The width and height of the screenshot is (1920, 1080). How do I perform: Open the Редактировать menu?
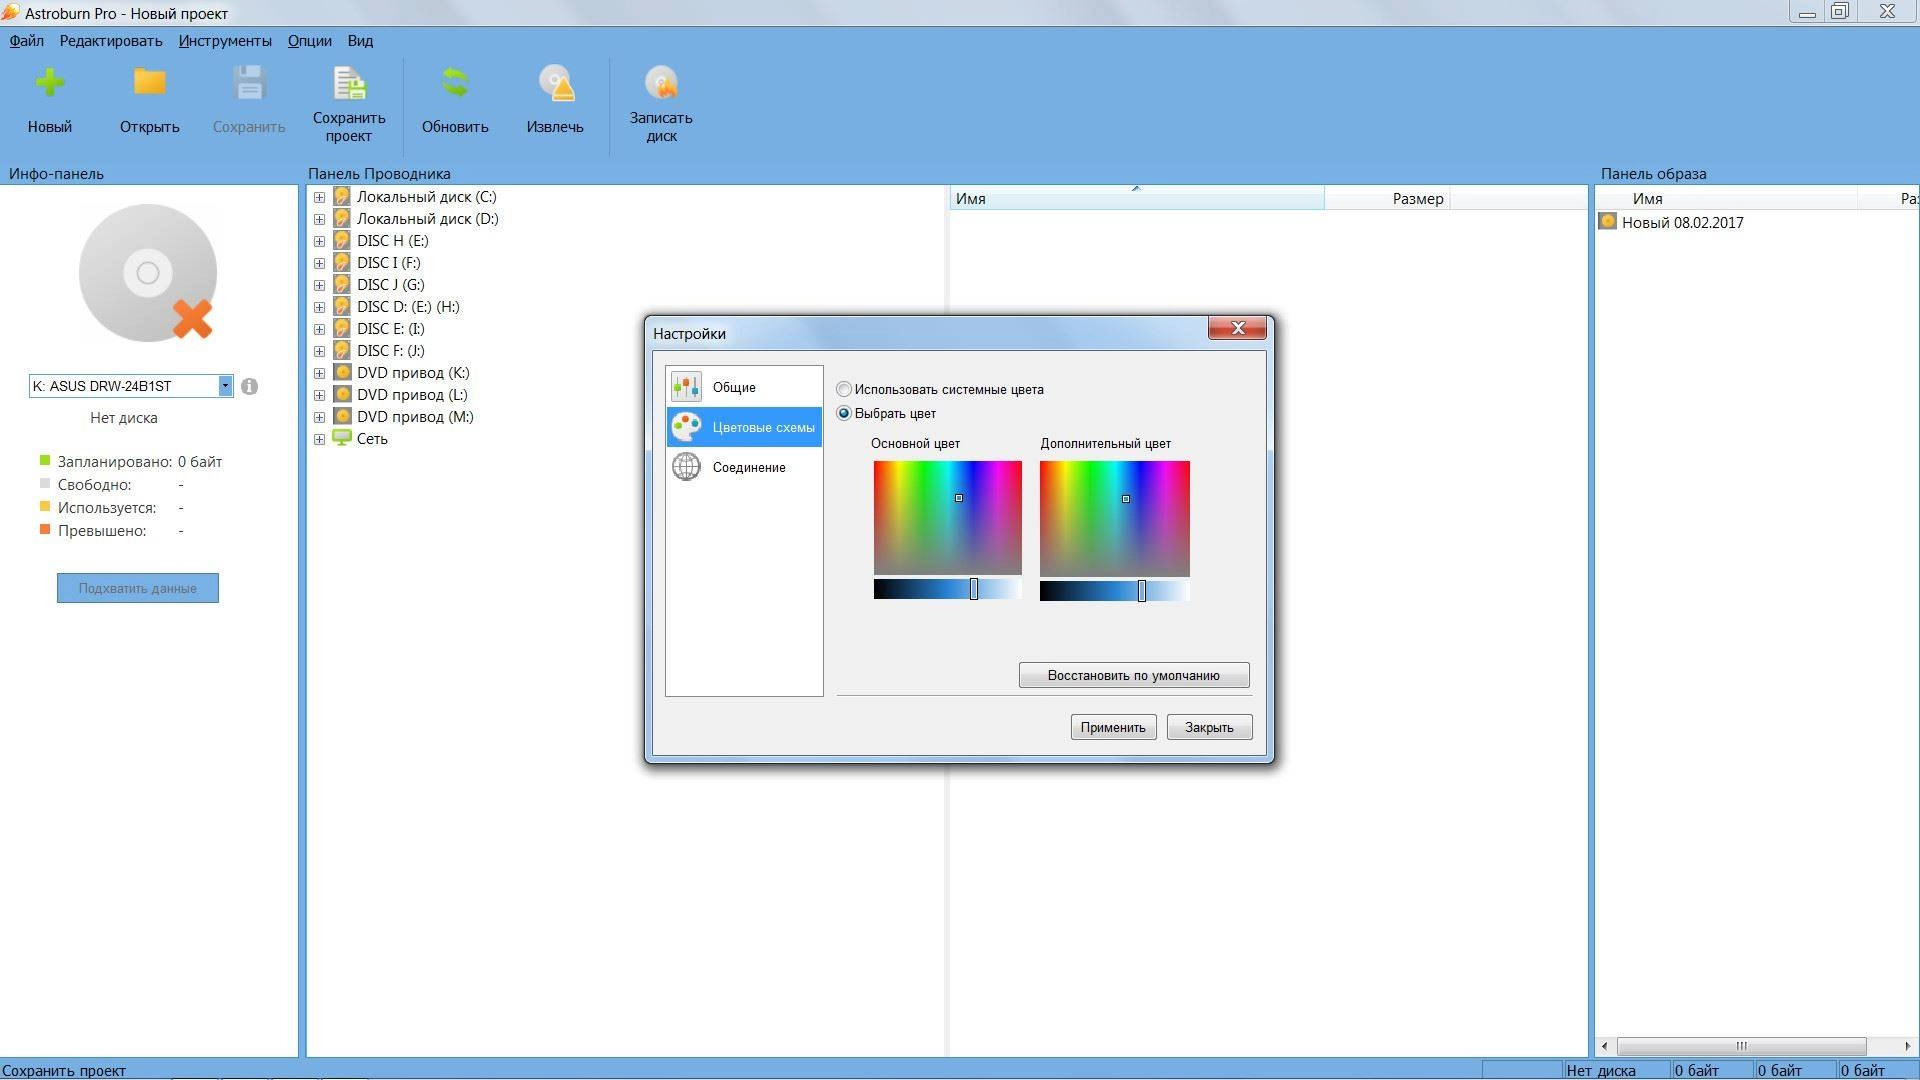pos(111,41)
